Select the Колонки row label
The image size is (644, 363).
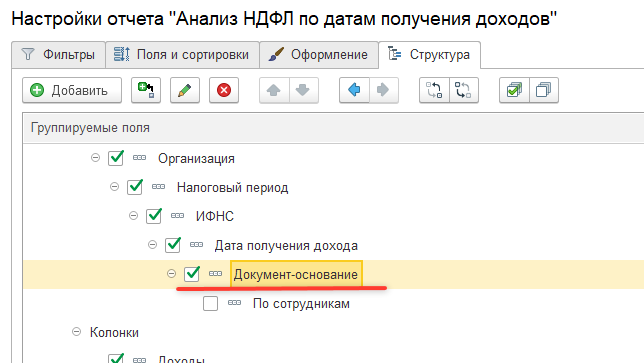click(114, 333)
